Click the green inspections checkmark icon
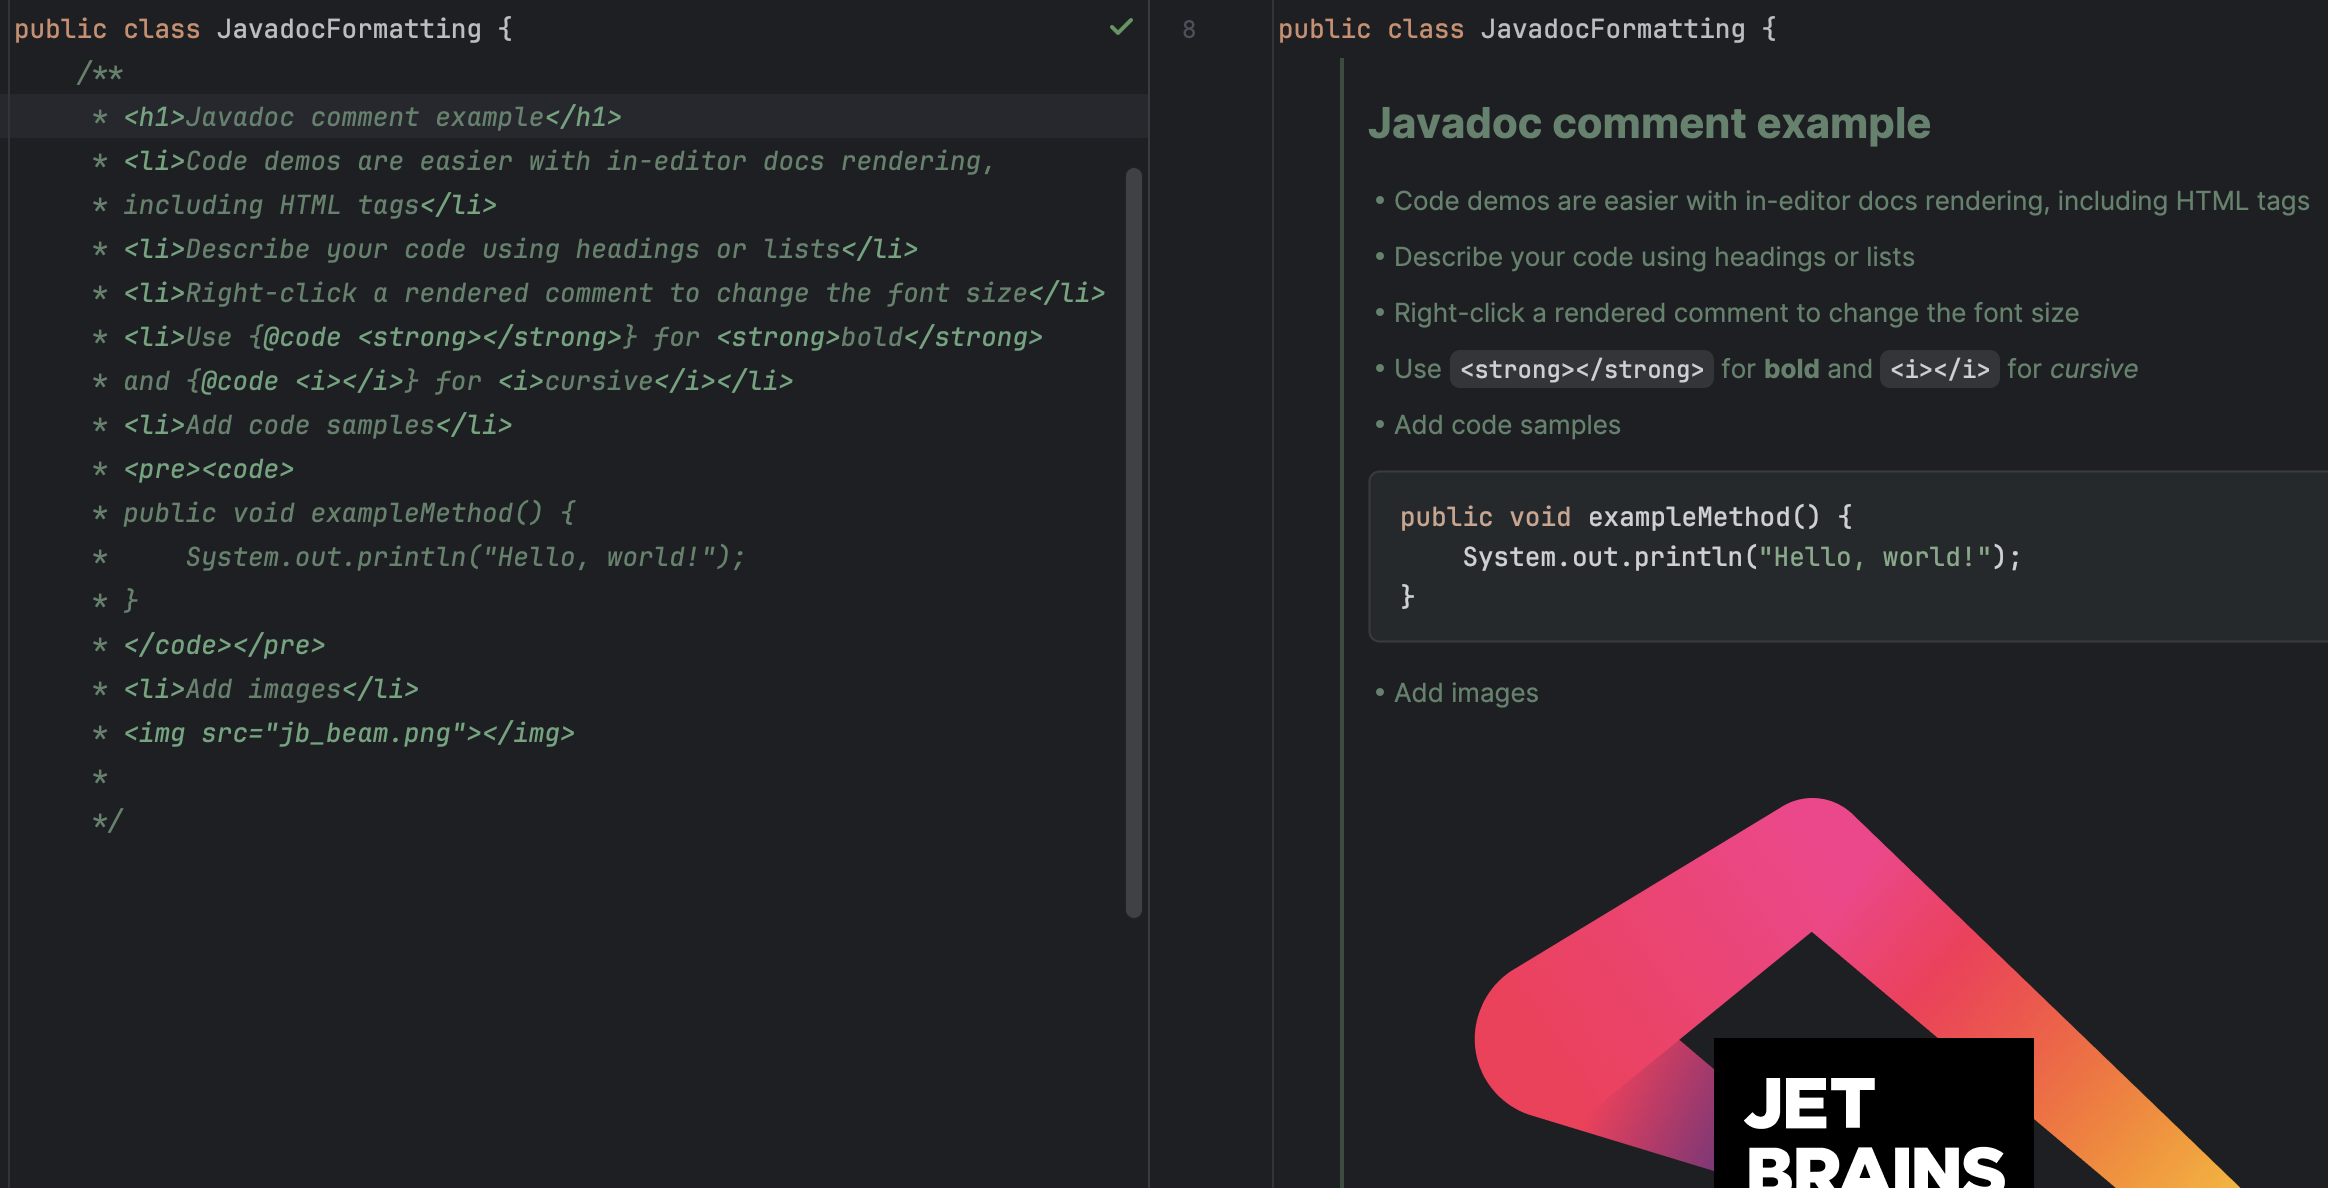The height and width of the screenshot is (1188, 2328). click(1120, 28)
